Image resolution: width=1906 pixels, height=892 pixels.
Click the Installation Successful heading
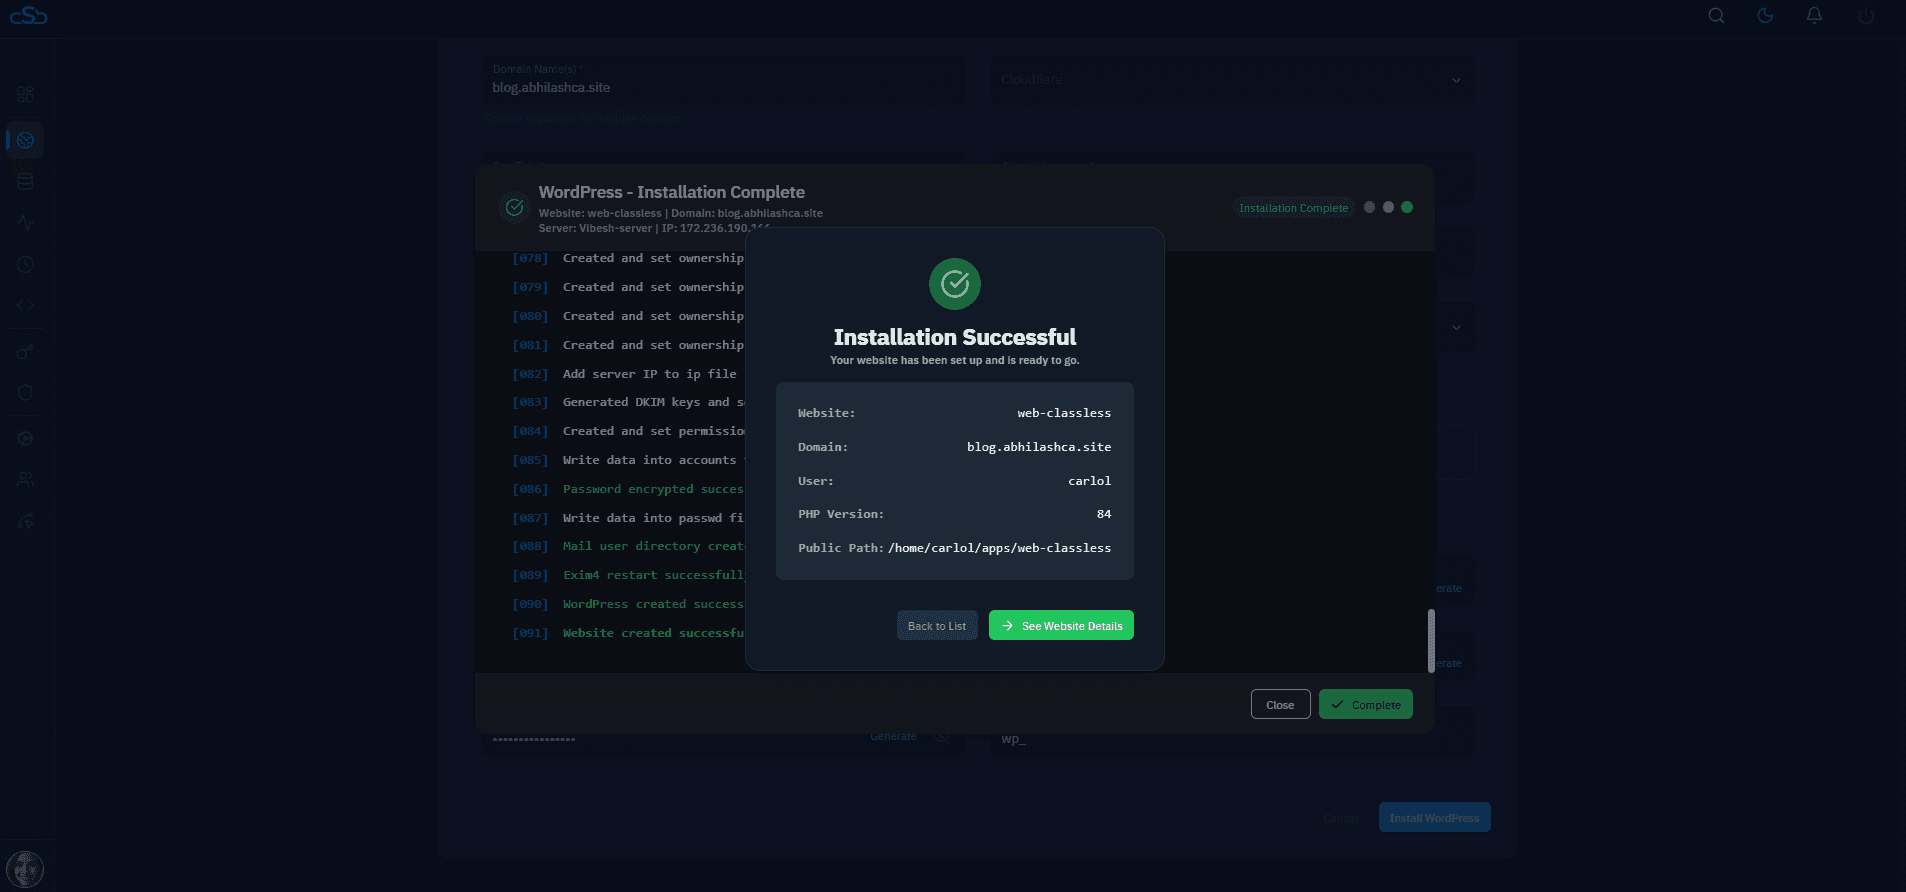click(955, 337)
